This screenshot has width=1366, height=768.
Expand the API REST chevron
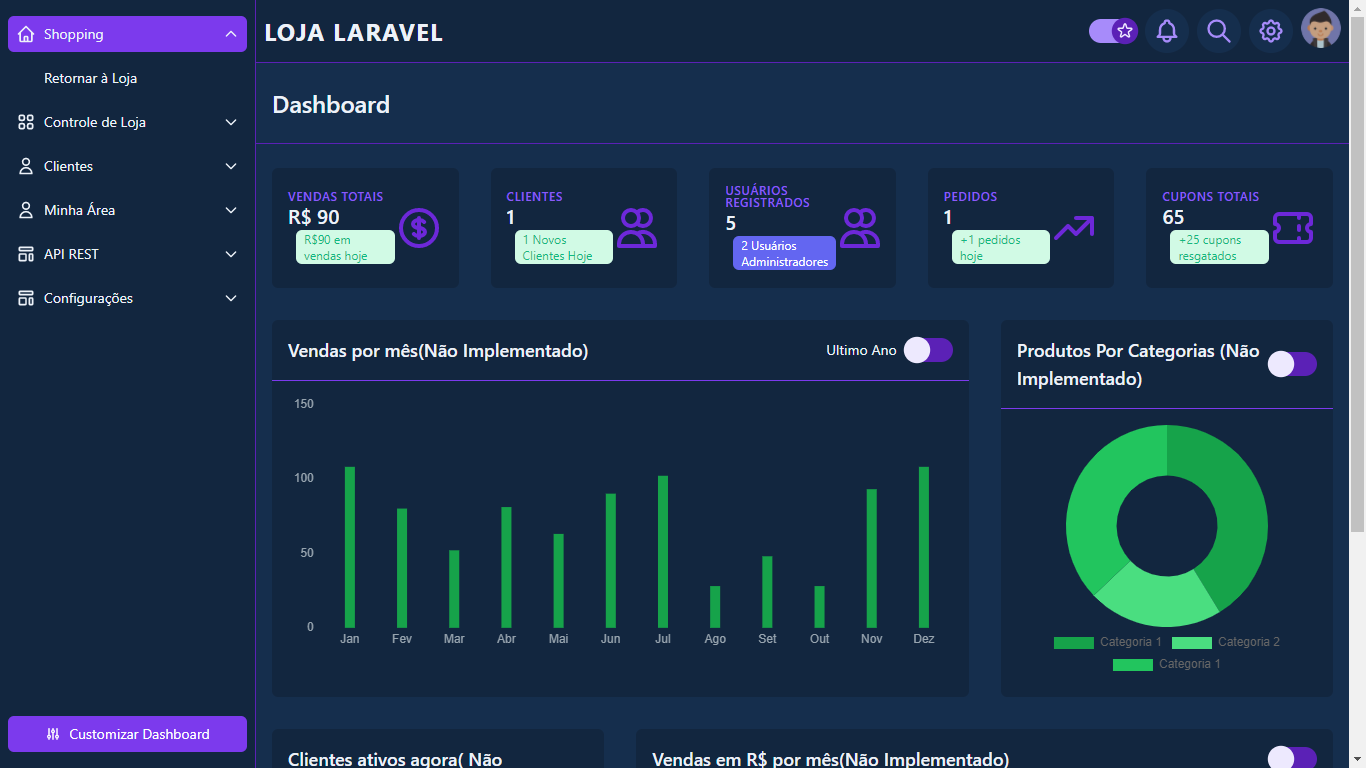pyautogui.click(x=231, y=254)
